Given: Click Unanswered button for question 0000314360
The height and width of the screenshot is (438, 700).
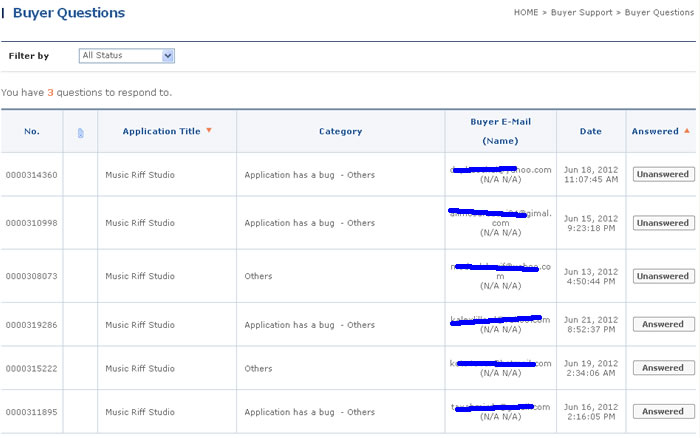Looking at the screenshot, I should [663, 174].
